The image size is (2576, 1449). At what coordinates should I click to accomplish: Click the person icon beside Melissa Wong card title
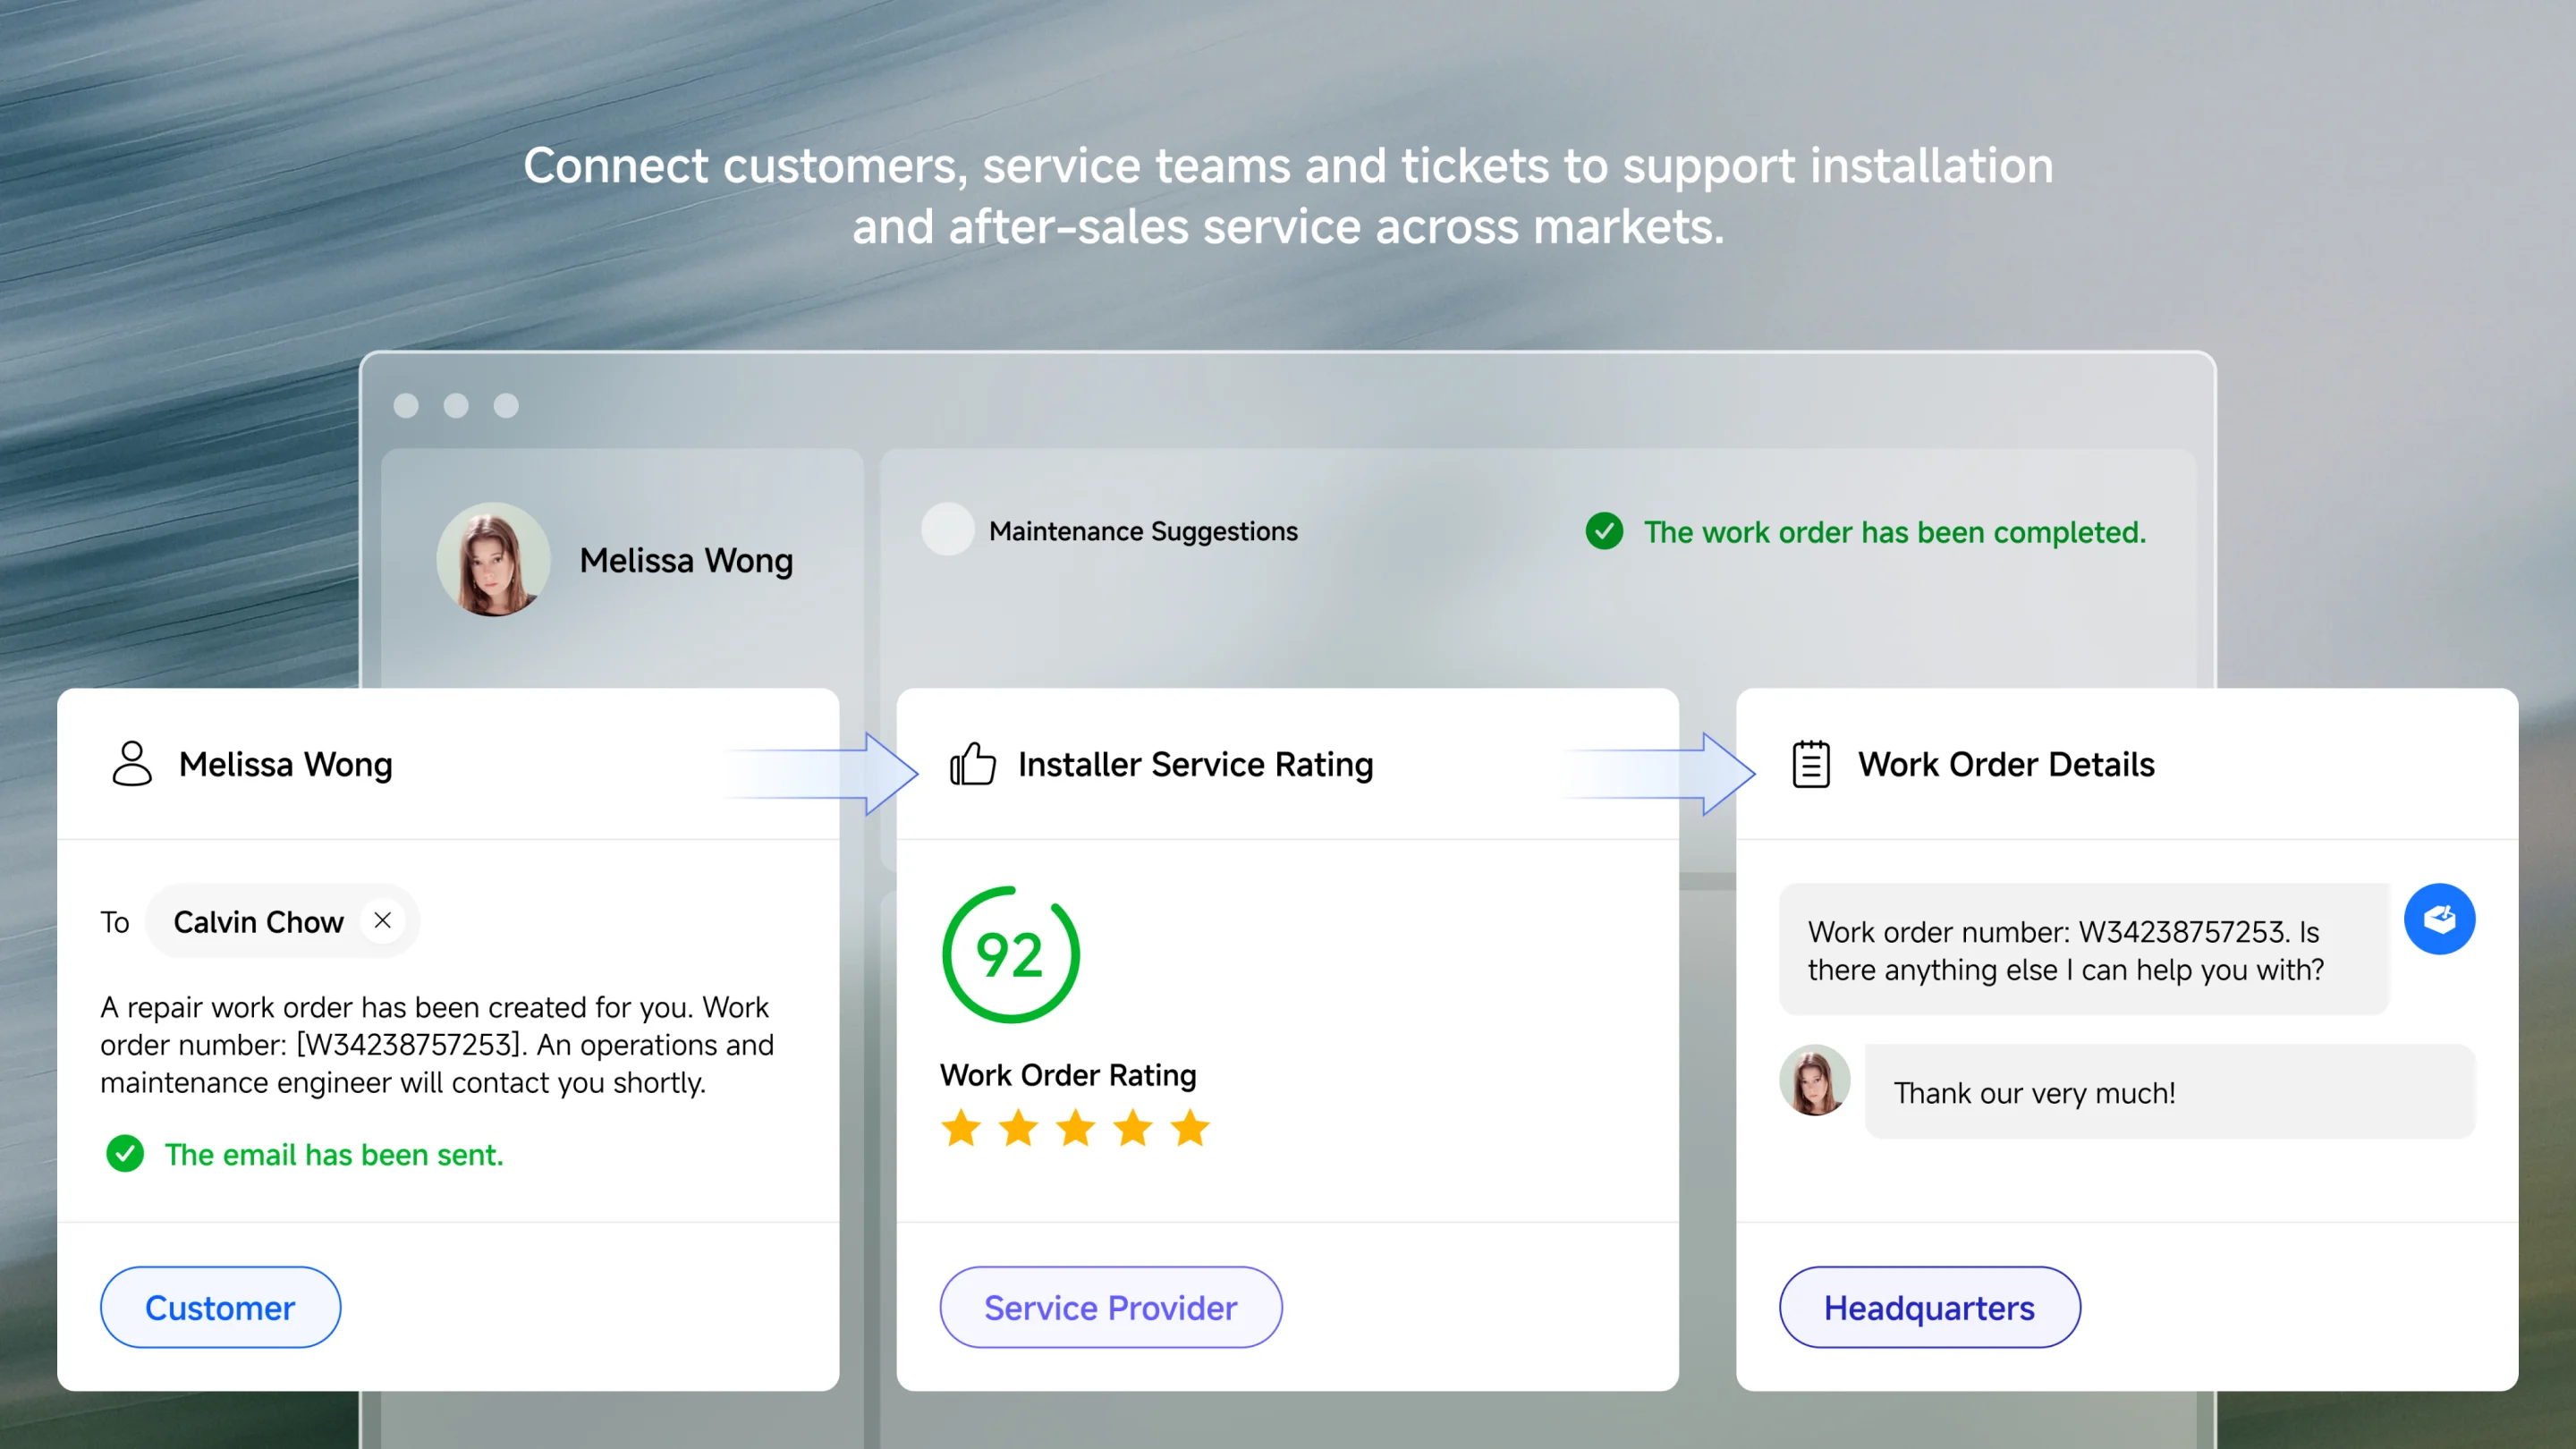tap(132, 764)
